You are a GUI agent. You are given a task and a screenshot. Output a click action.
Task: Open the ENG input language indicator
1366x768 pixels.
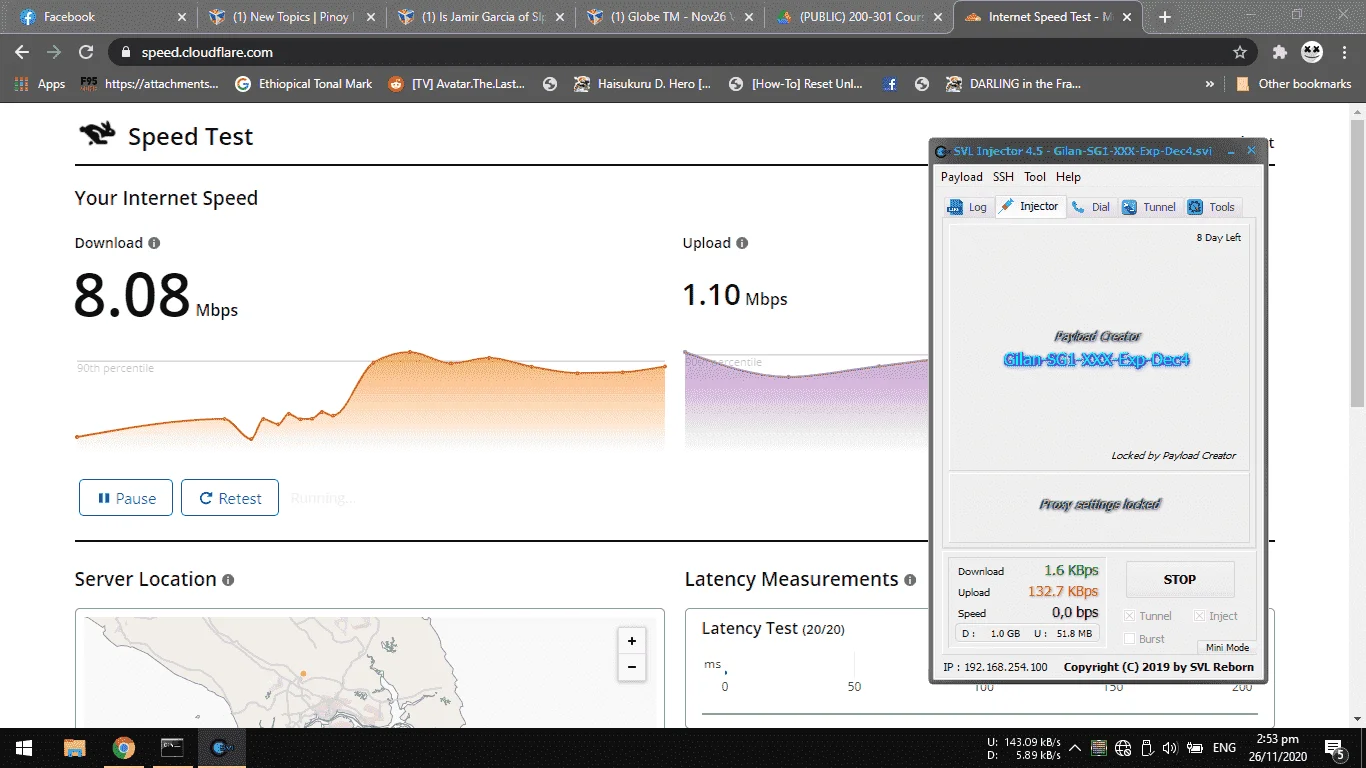(x=1224, y=748)
